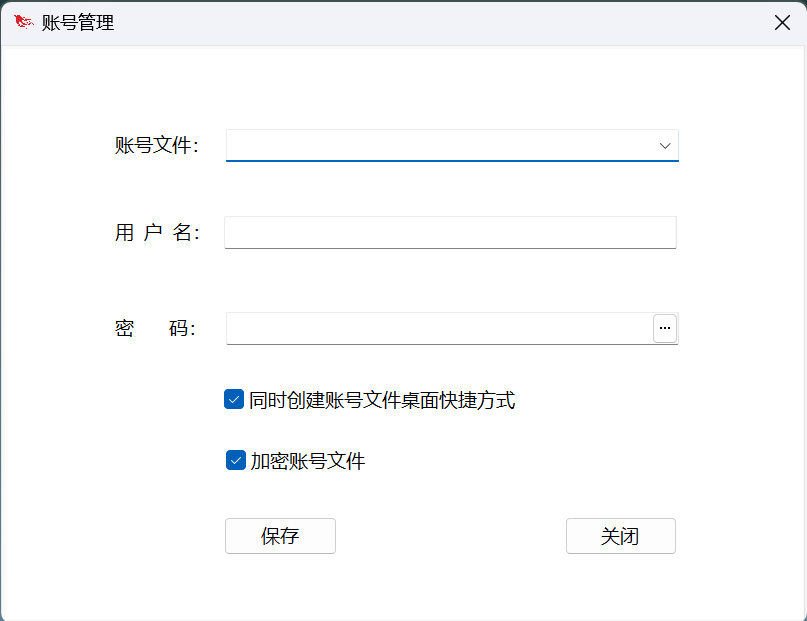The height and width of the screenshot is (621, 807).
Task: Expand the 账号文件 dropdown arrow
Action: tap(665, 146)
